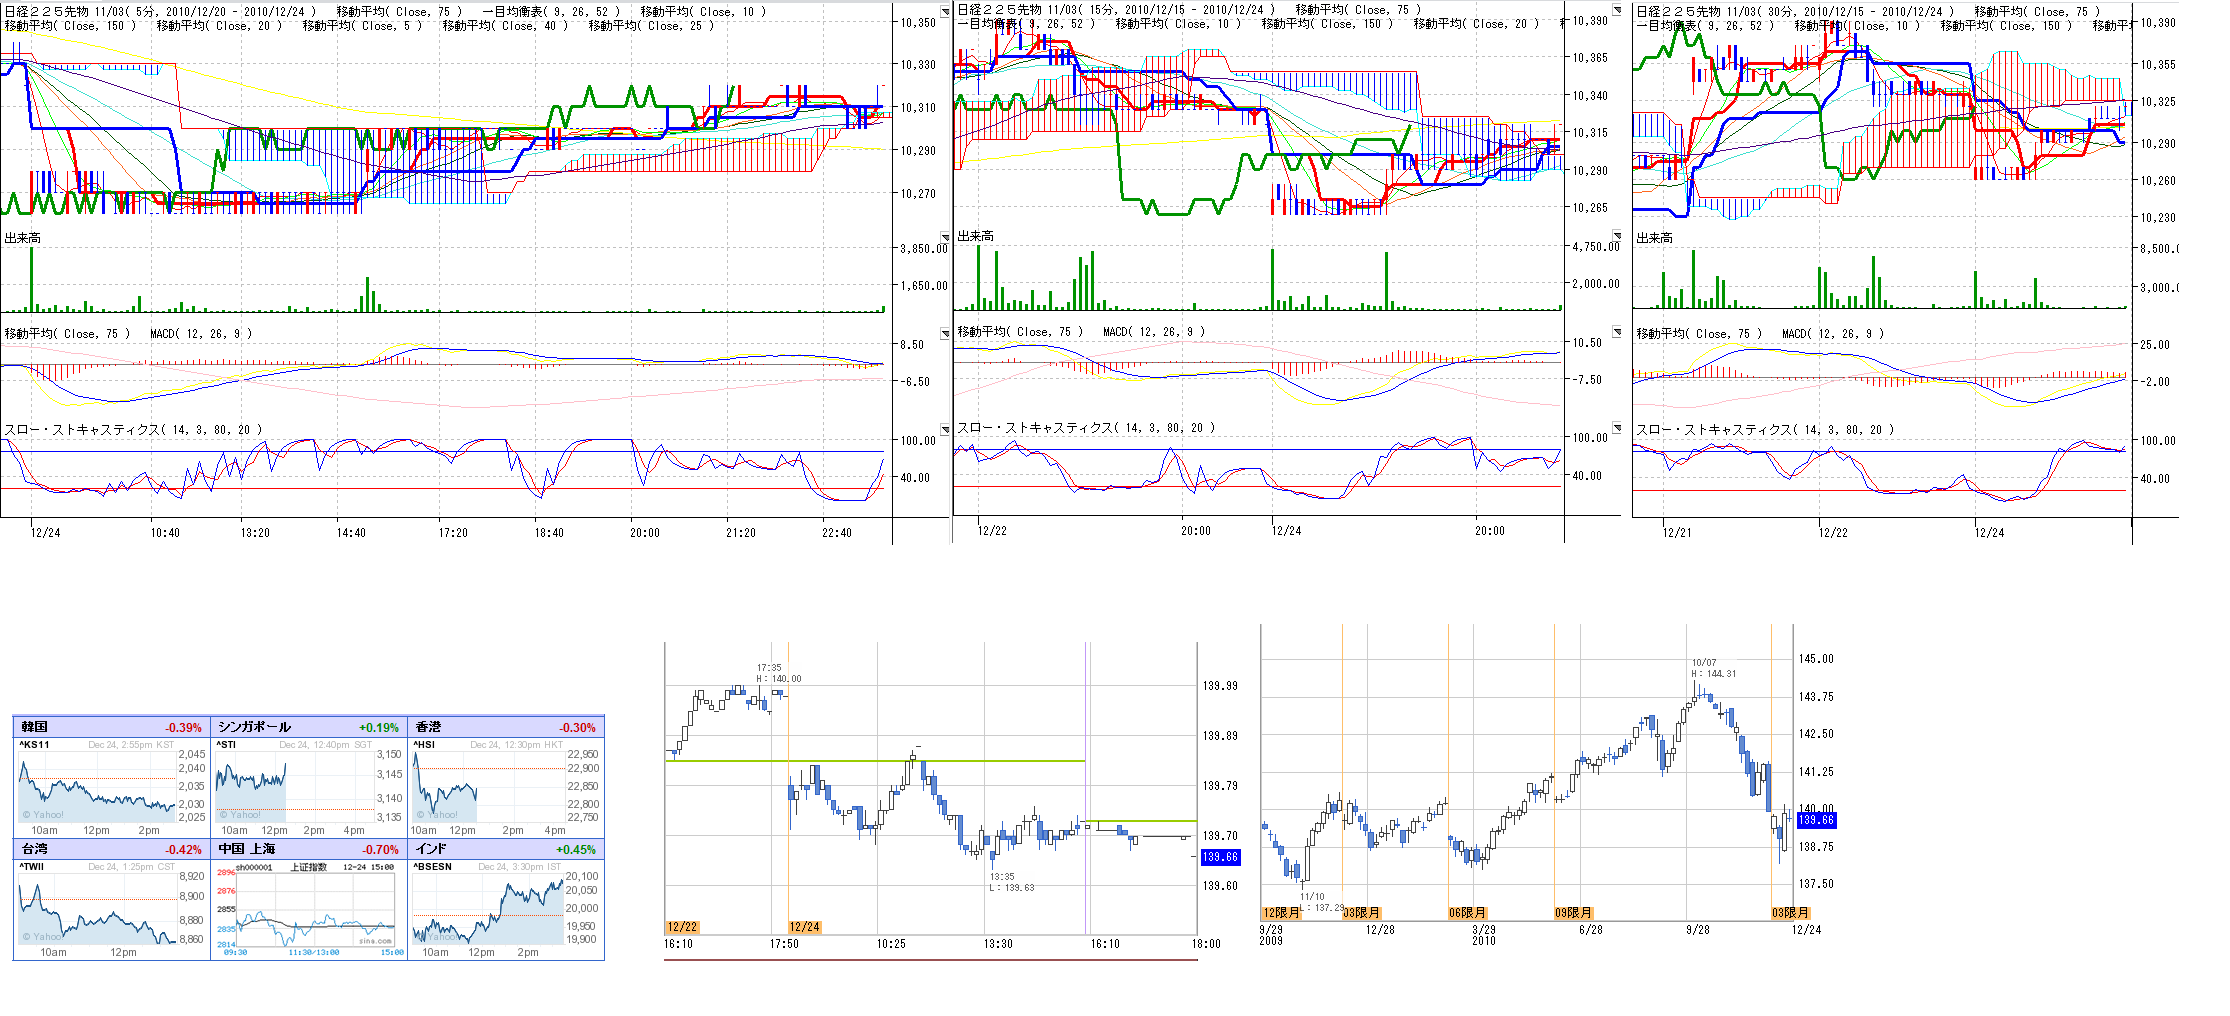Click the 09限月 contract month marker

pos(1573,913)
